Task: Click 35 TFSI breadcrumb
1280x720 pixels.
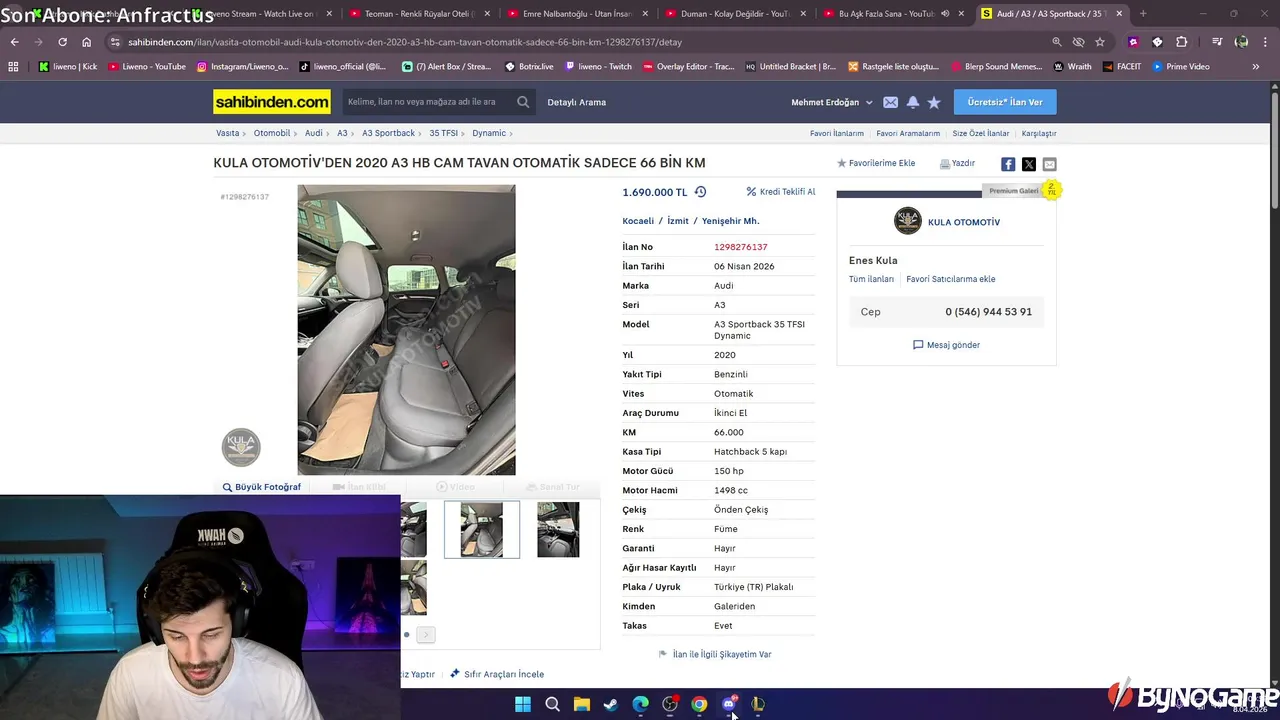Action: point(444,133)
